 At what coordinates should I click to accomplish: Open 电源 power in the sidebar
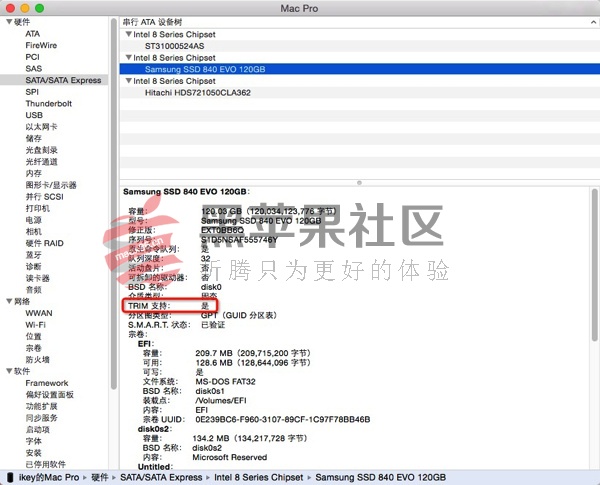tap(34, 220)
